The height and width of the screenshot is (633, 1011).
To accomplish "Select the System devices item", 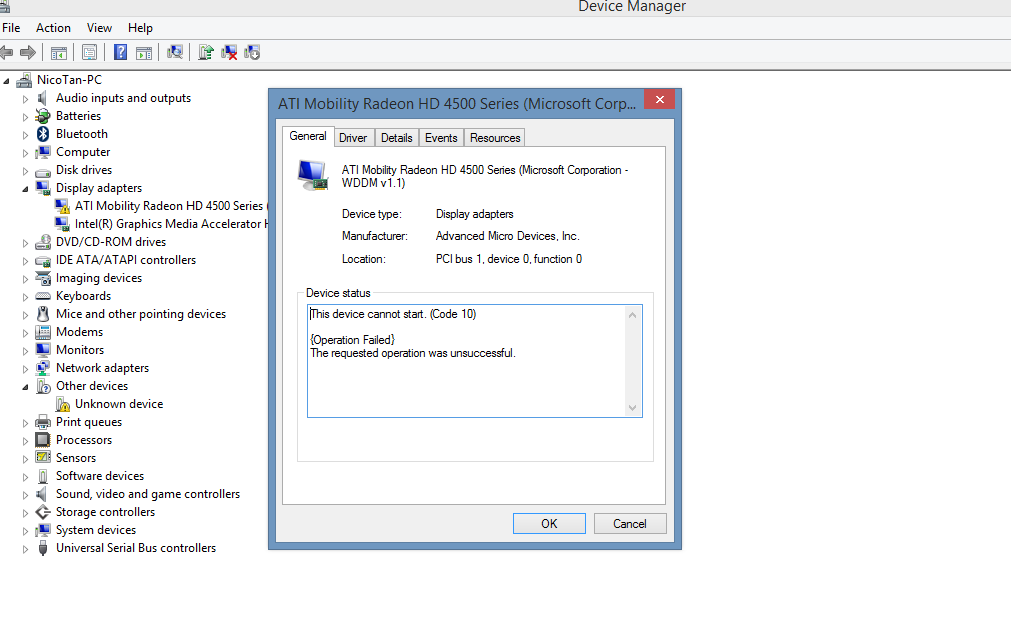I will click(x=96, y=530).
